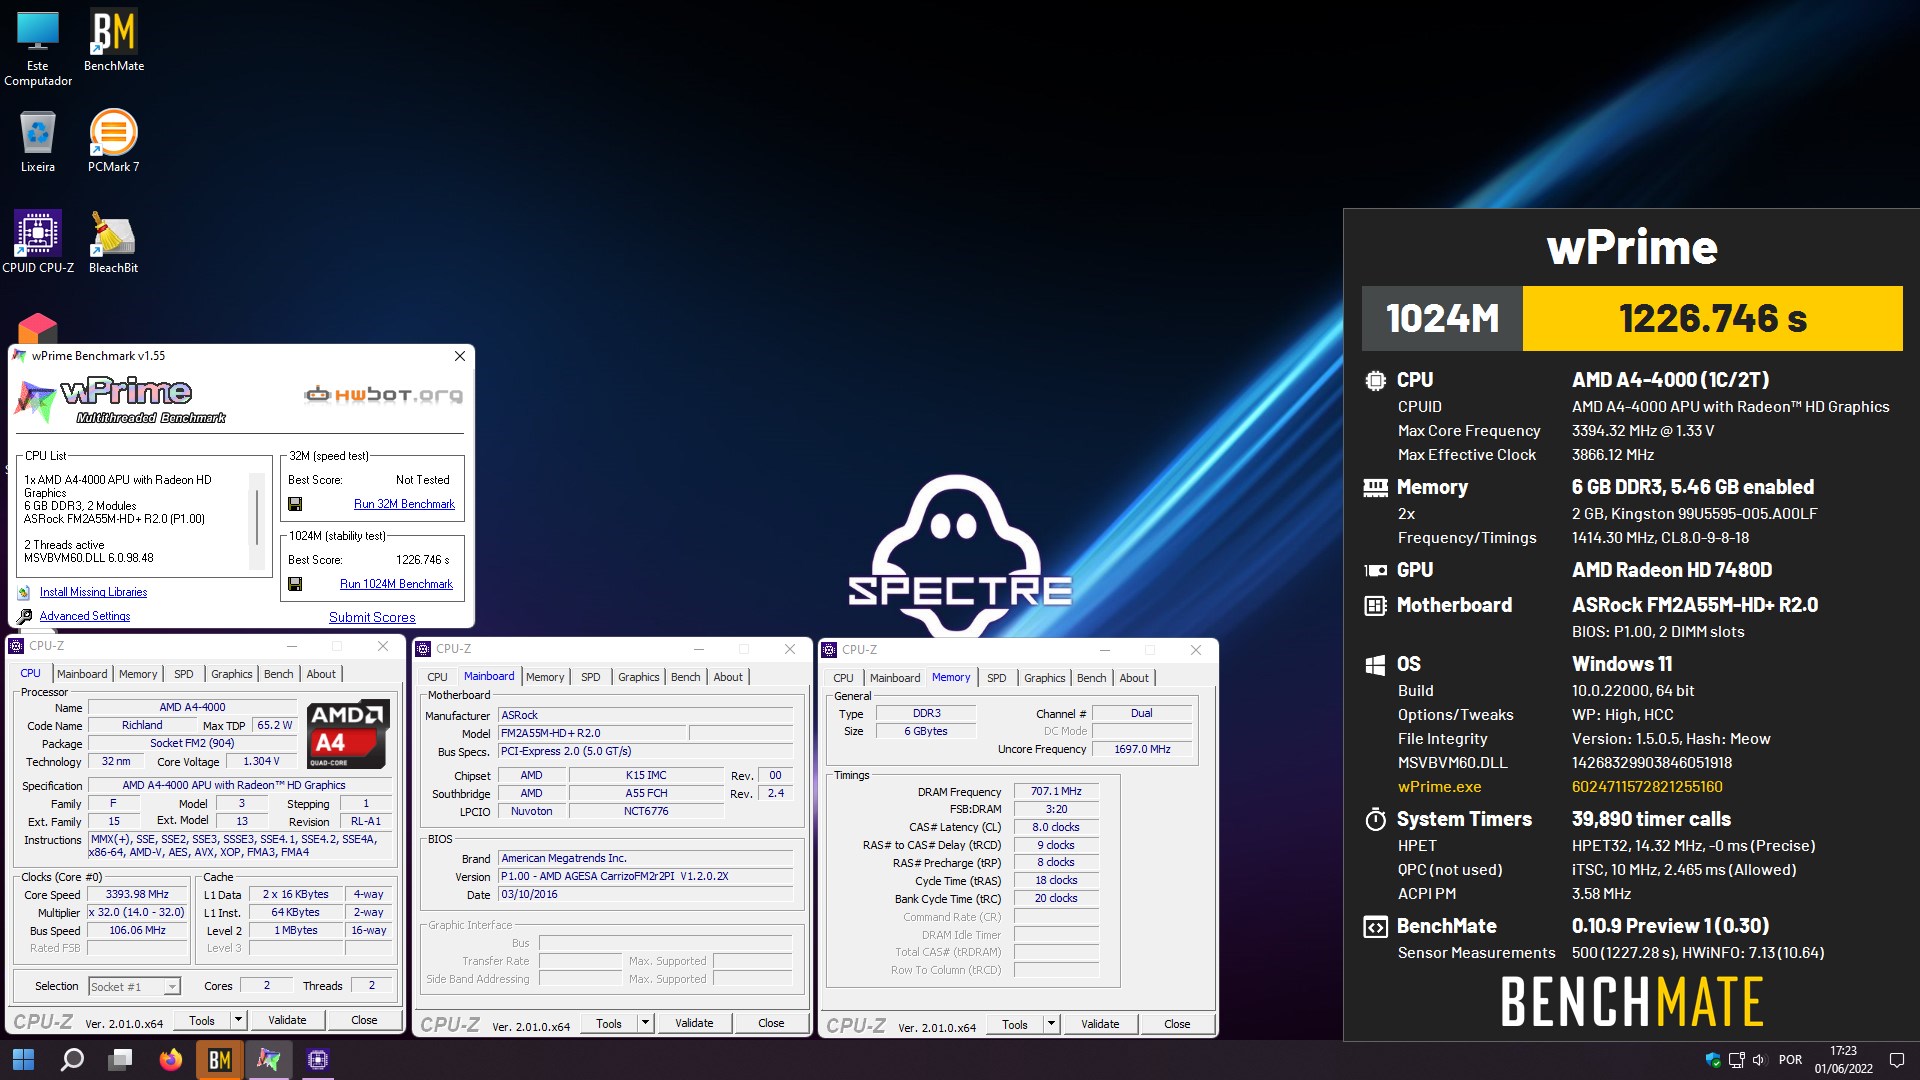Image resolution: width=1920 pixels, height=1080 pixels.
Task: Click the icon beside Install Missing Libraries
Action: click(24, 592)
